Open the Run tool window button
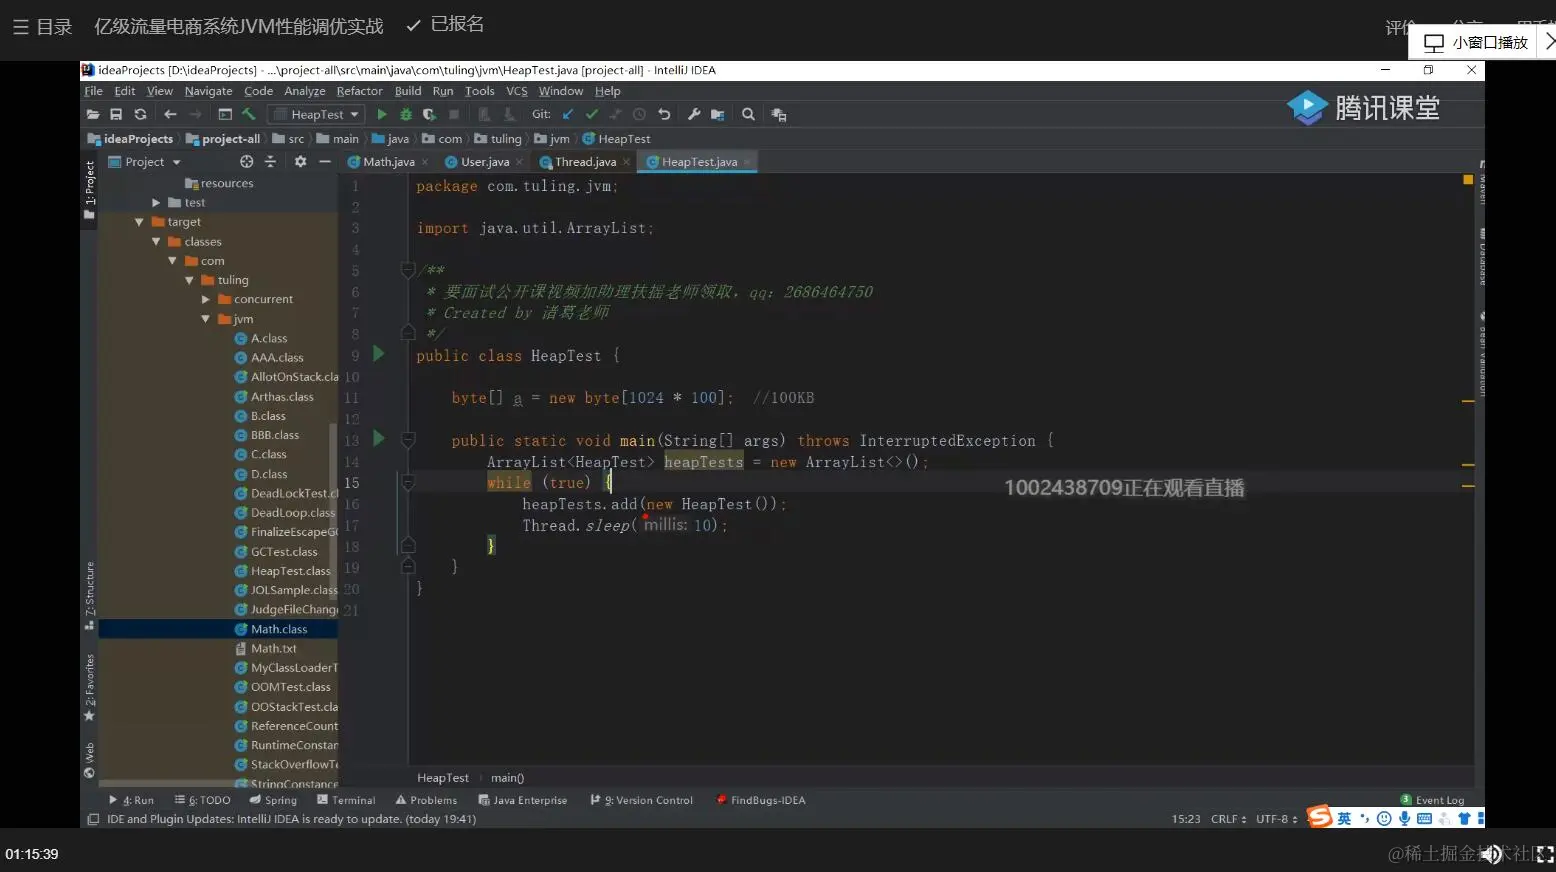 point(131,800)
